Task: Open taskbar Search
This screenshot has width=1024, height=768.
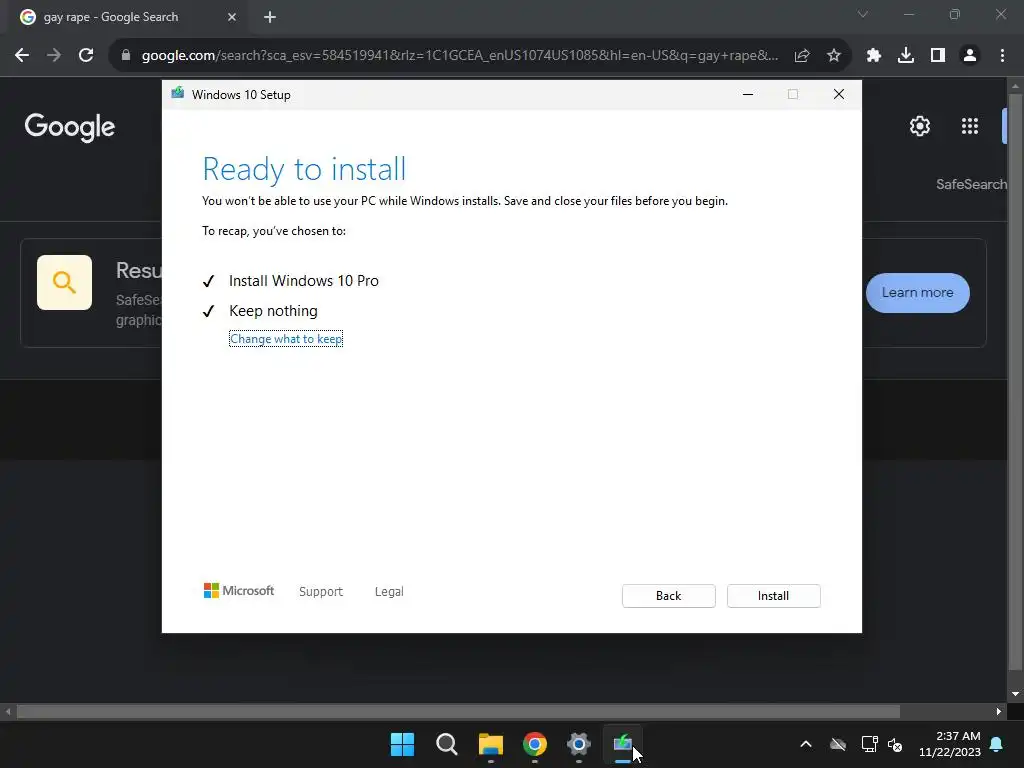Action: pyautogui.click(x=447, y=744)
